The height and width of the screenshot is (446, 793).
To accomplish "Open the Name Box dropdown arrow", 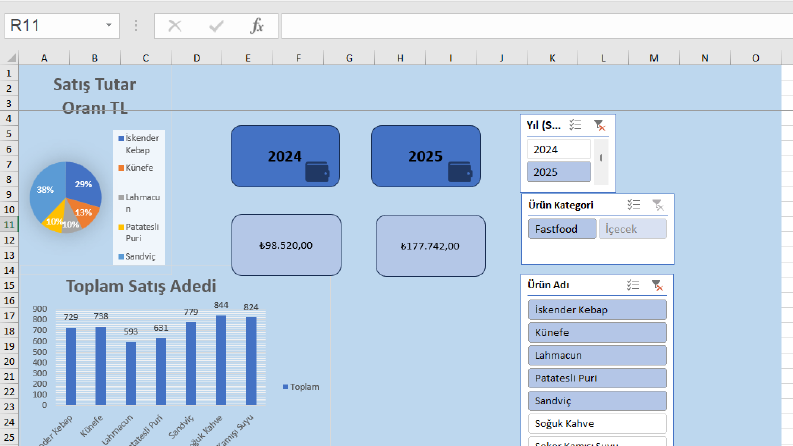I will point(109,25).
